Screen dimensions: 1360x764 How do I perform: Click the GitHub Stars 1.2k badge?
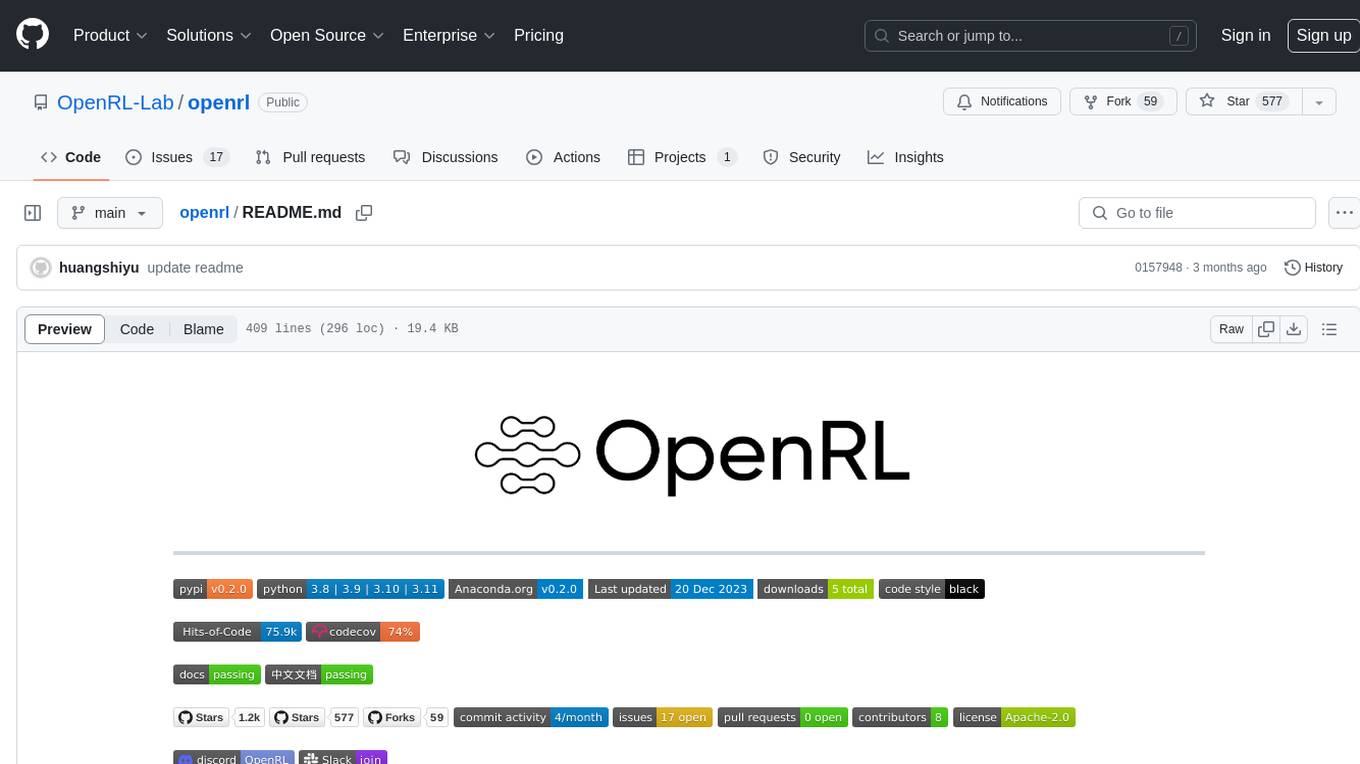tap(218, 717)
